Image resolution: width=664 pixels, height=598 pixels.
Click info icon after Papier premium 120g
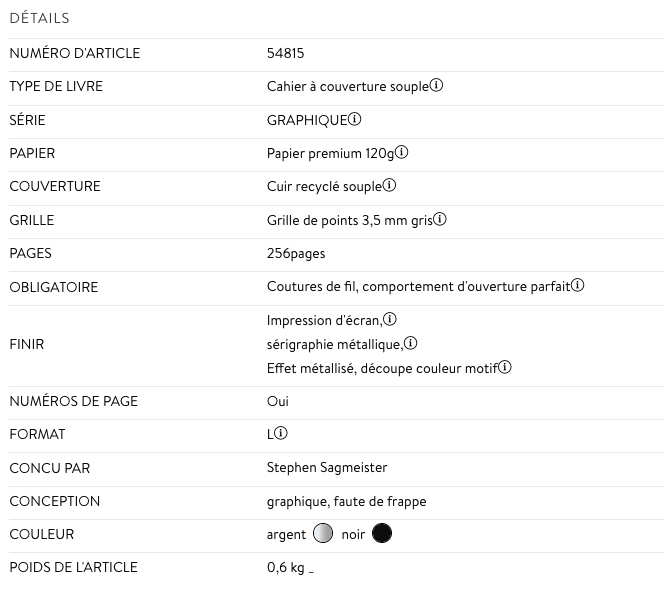click(402, 153)
